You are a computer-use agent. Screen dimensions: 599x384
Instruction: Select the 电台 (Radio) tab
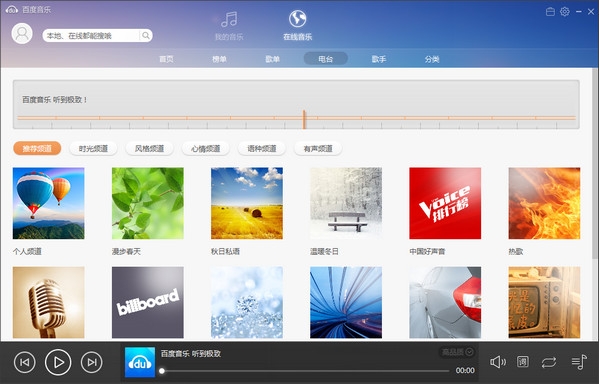pyautogui.click(x=325, y=59)
